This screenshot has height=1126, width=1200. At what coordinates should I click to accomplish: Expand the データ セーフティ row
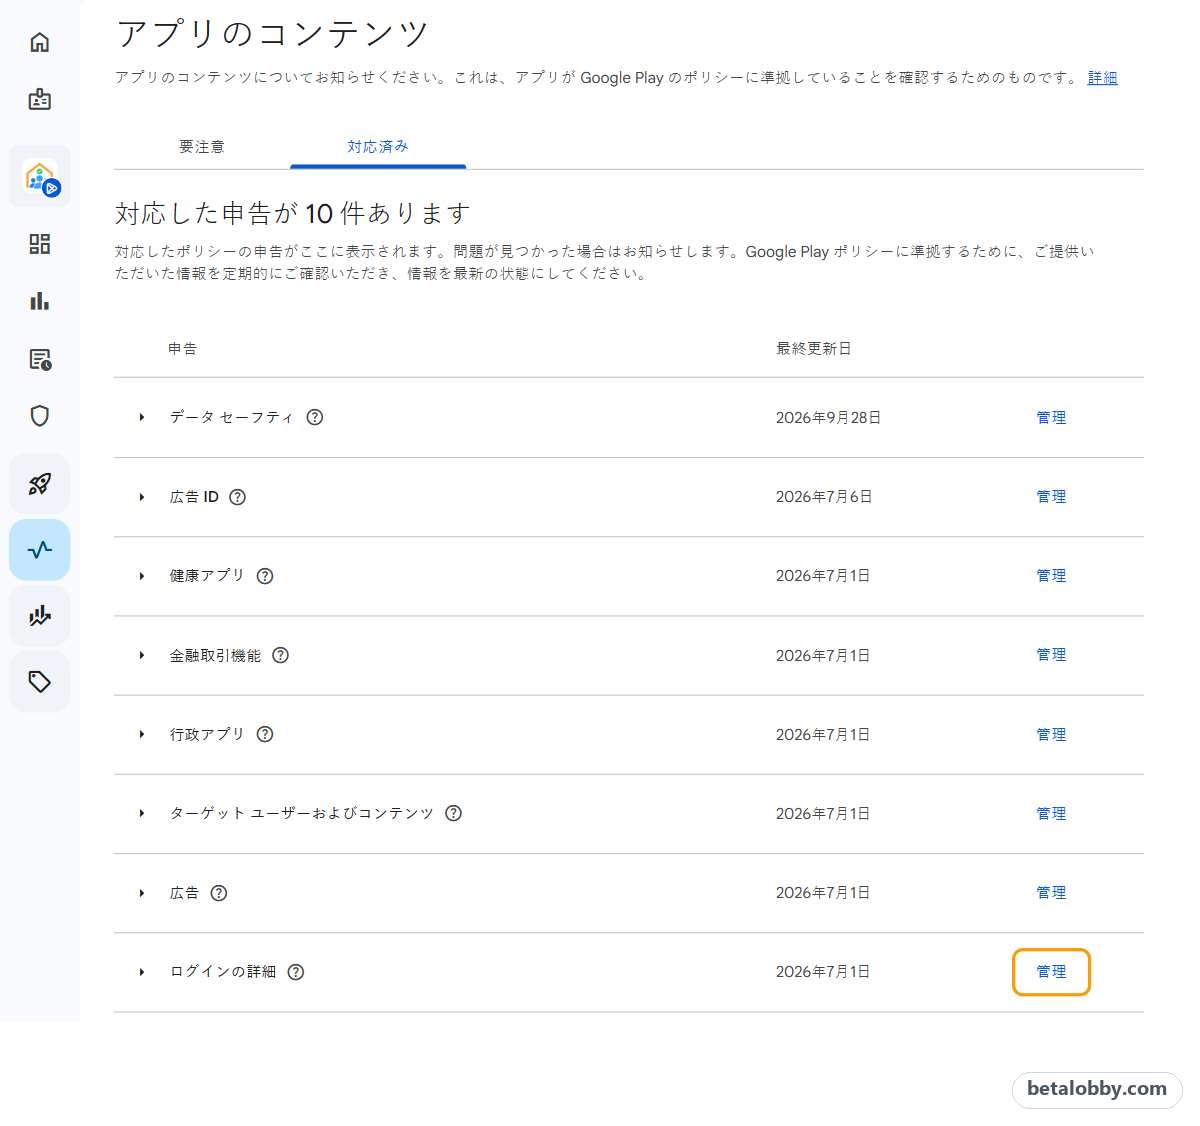pyautogui.click(x=142, y=417)
